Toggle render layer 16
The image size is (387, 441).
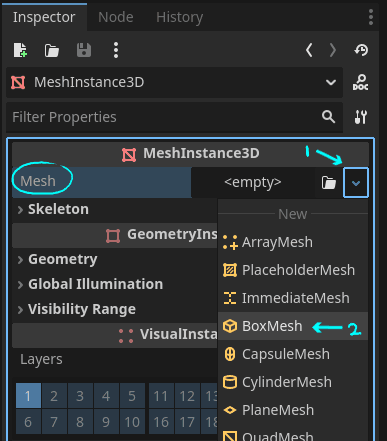pyautogui.click(x=161, y=422)
